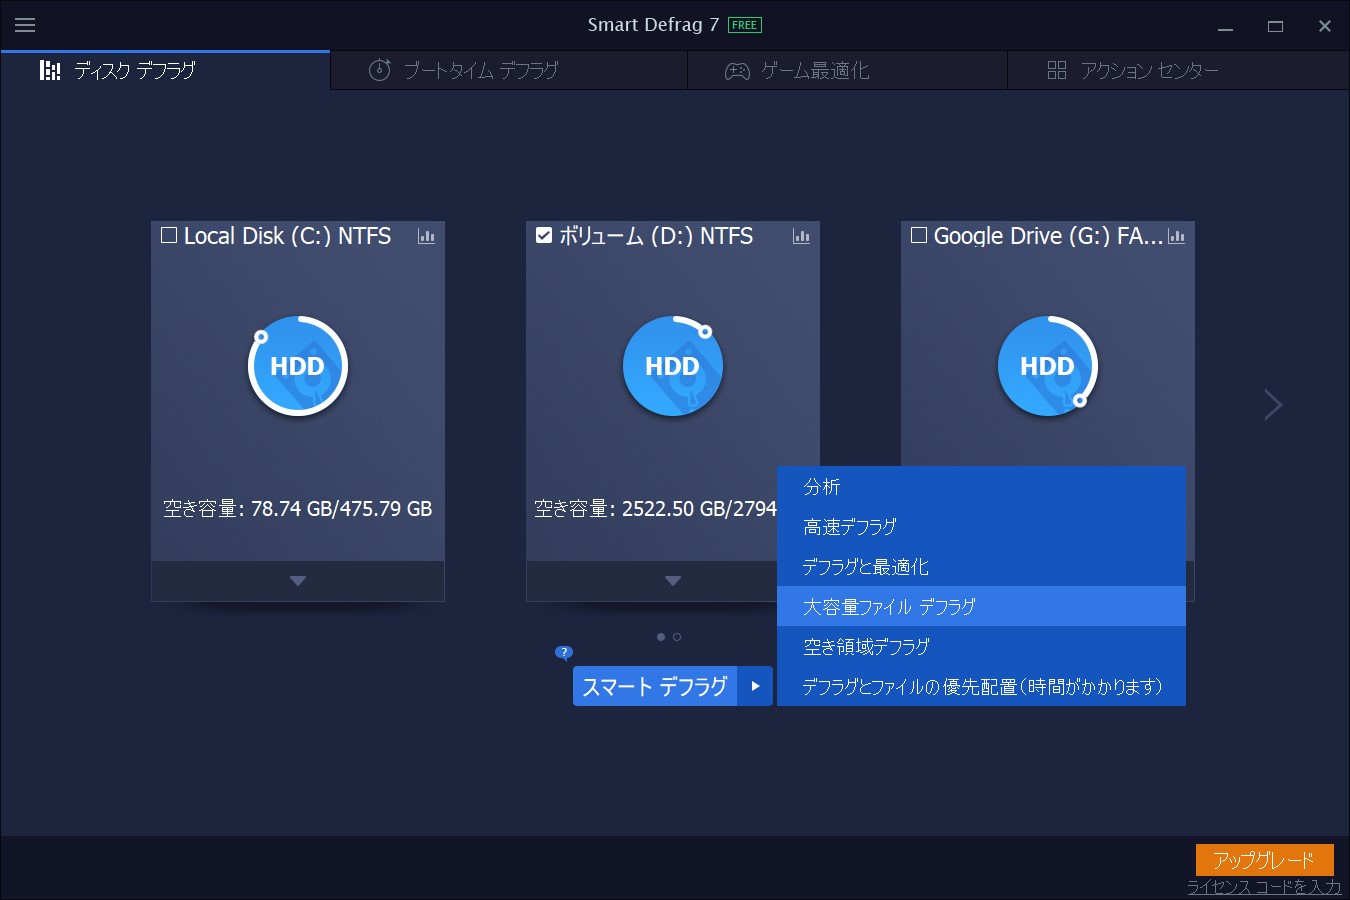Enable the Google Drive (G:) checkbox

(919, 235)
